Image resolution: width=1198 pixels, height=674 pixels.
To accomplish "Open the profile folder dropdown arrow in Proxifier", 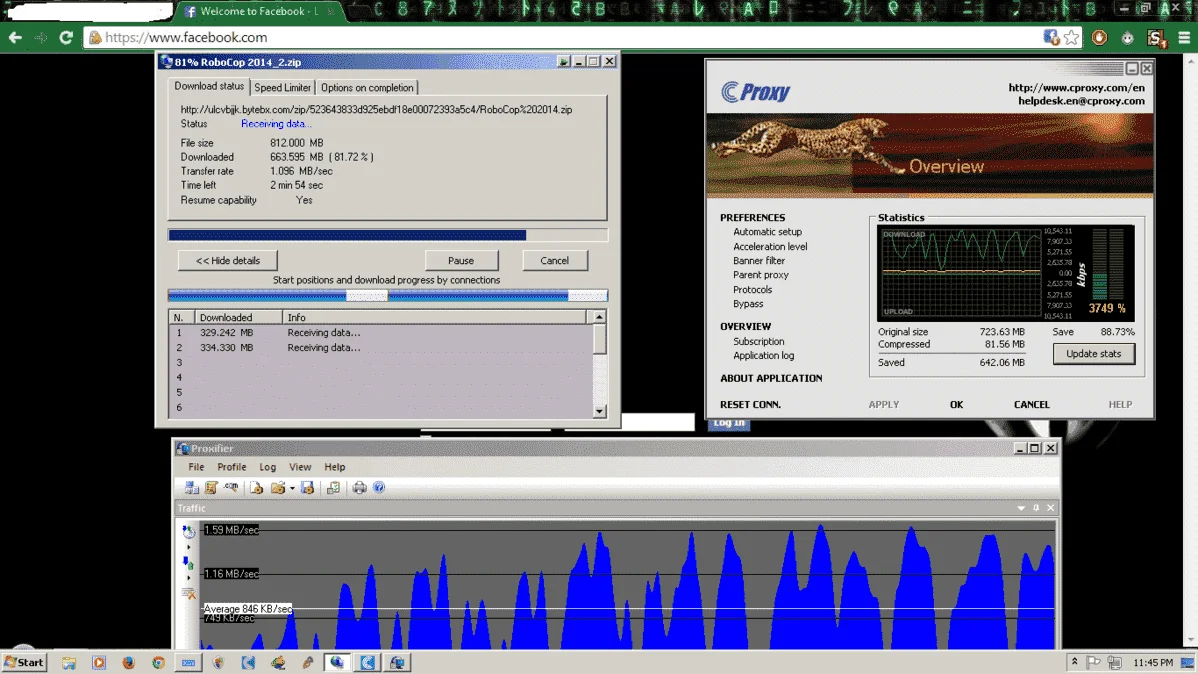I will pos(292,488).
